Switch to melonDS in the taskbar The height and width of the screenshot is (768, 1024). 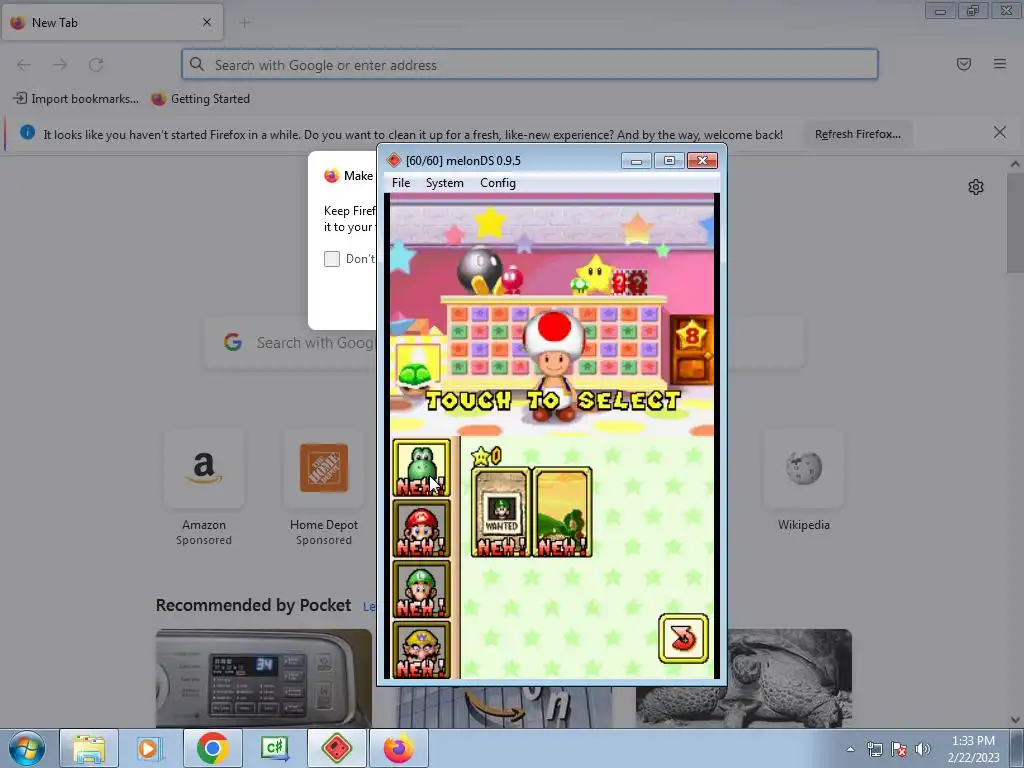[x=336, y=748]
